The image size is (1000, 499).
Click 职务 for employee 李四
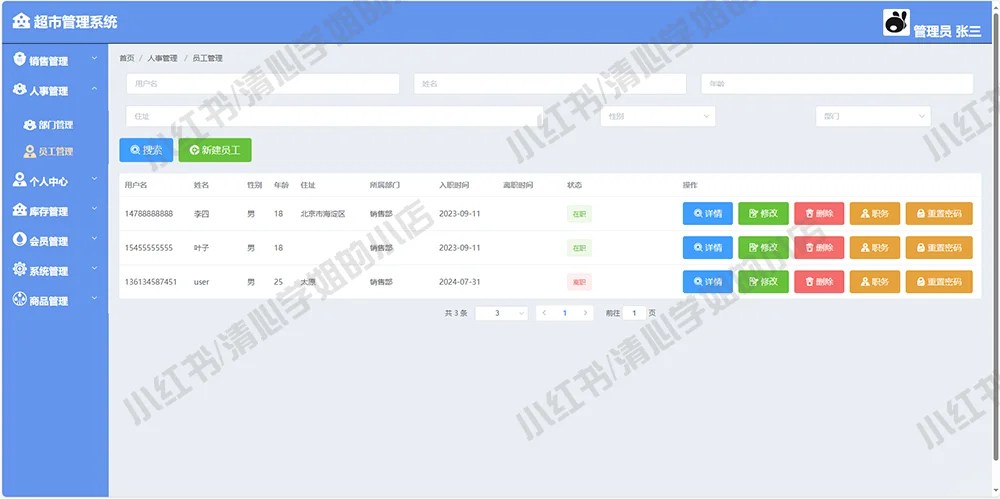[875, 214]
